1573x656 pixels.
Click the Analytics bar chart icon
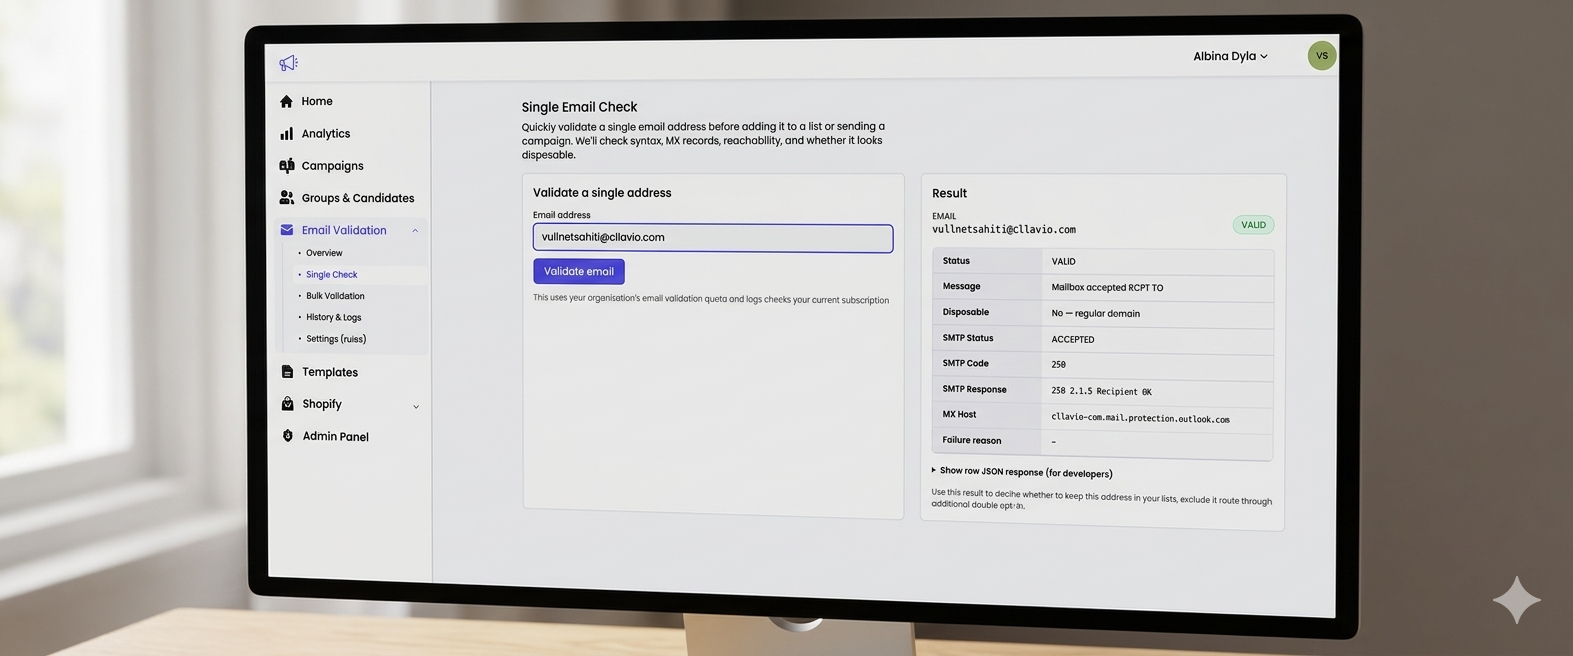point(287,133)
